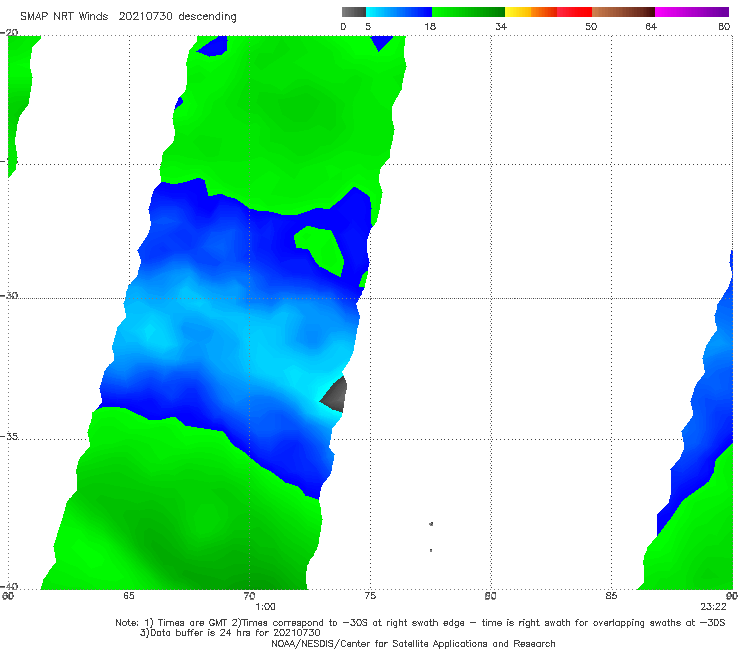Viewport: 740px width, 650px height.
Task: Click the '18' label under the color bar
Action: (430, 26)
